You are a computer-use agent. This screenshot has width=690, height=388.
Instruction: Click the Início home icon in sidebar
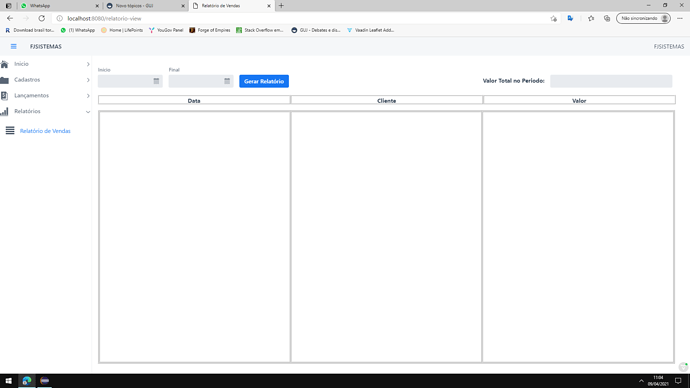point(4,64)
